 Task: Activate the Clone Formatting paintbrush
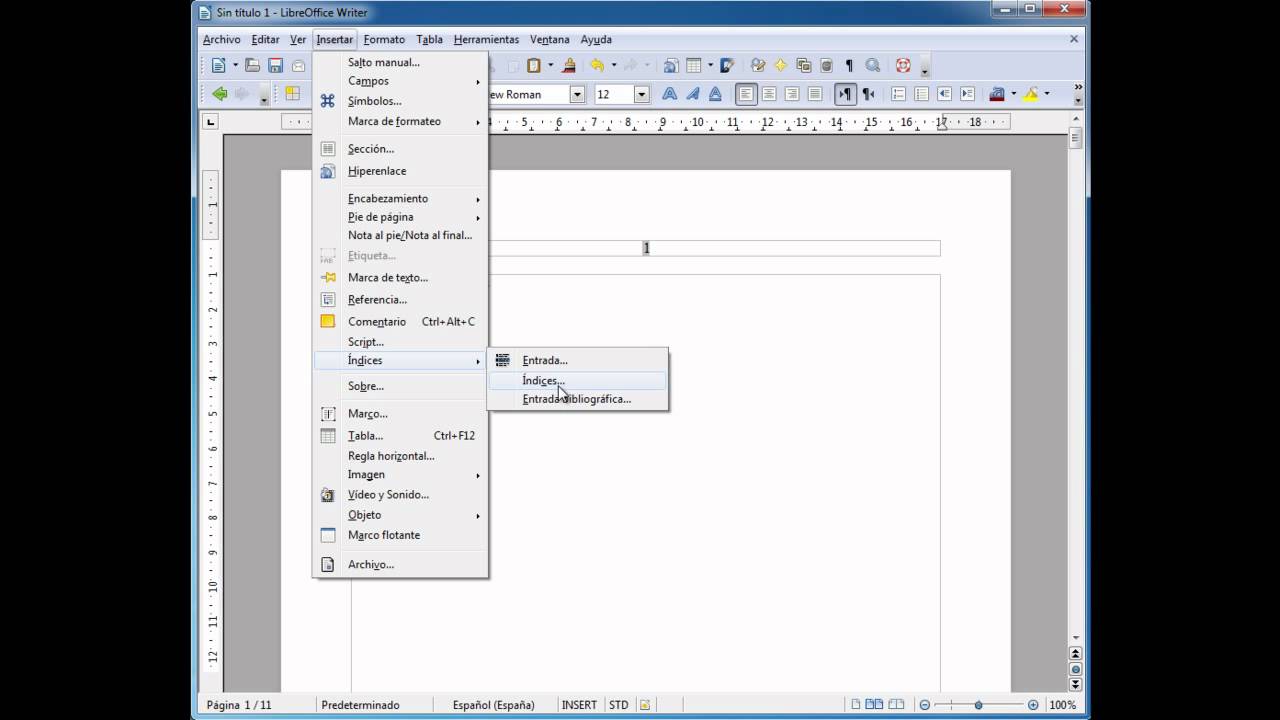[569, 66]
